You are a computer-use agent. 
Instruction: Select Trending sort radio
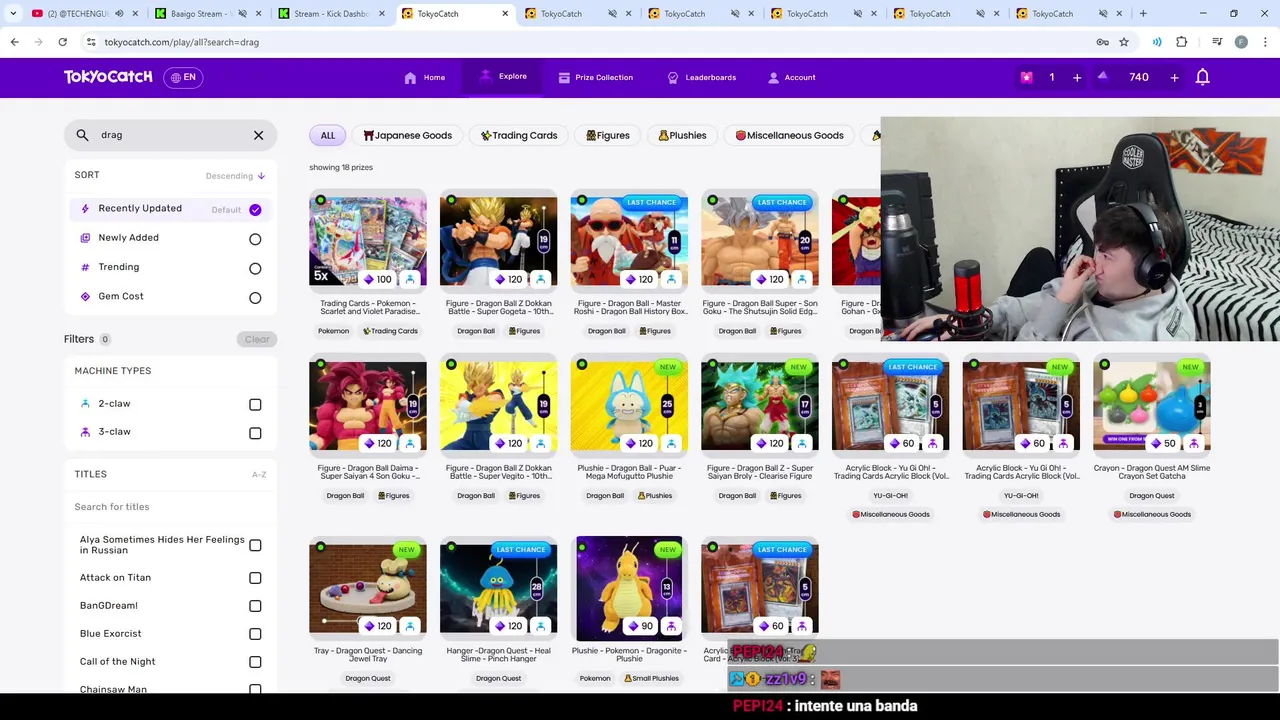tap(255, 268)
